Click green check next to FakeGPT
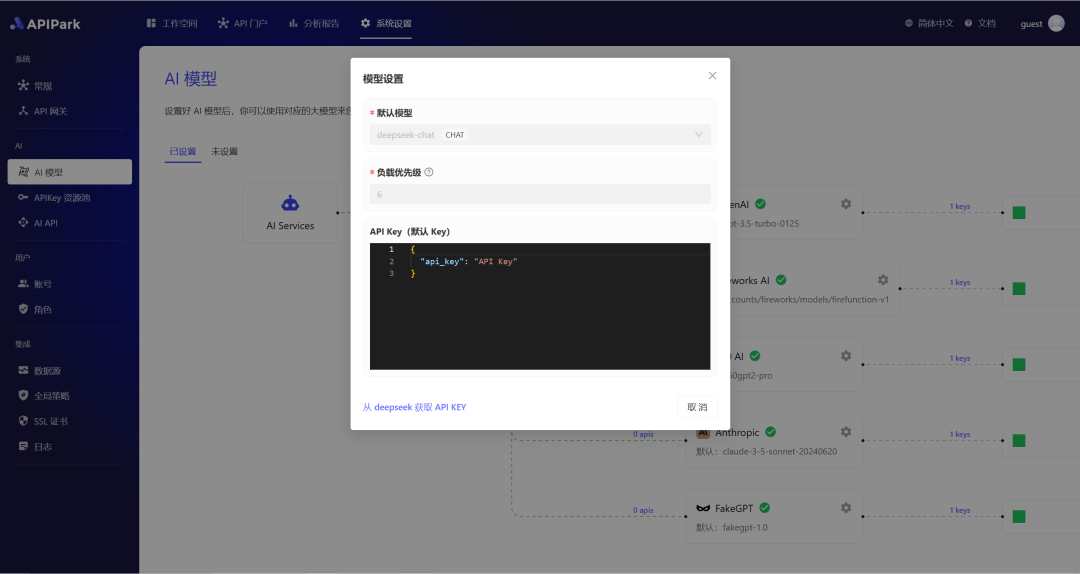The width and height of the screenshot is (1080, 574). tap(765, 508)
